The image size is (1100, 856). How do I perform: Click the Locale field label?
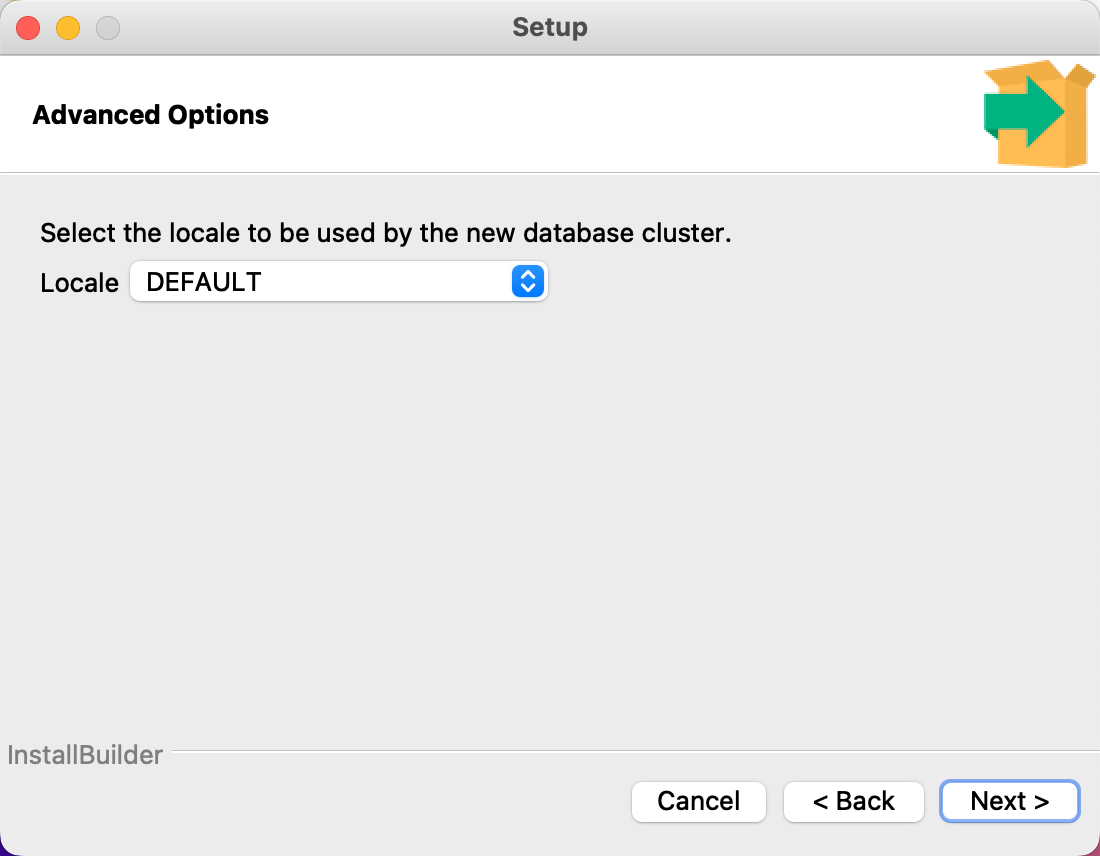[79, 283]
